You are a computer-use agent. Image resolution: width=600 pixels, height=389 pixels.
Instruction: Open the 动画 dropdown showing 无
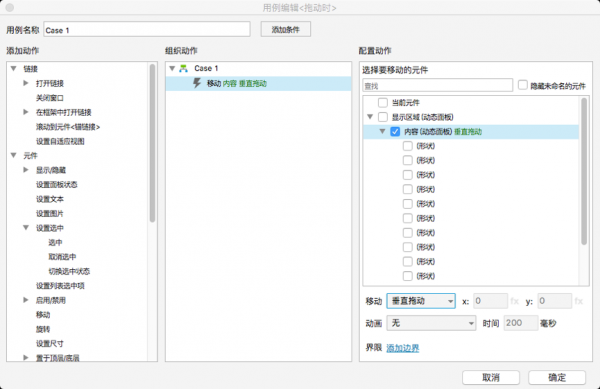(x=431, y=323)
